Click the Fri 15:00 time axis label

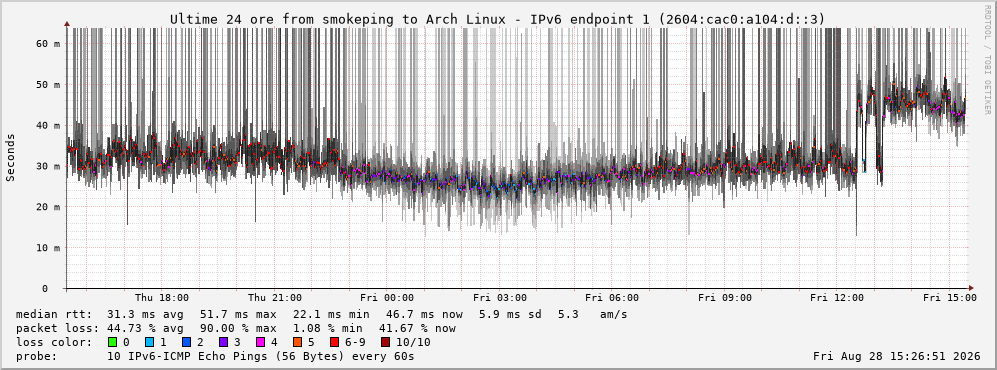[x=949, y=298]
